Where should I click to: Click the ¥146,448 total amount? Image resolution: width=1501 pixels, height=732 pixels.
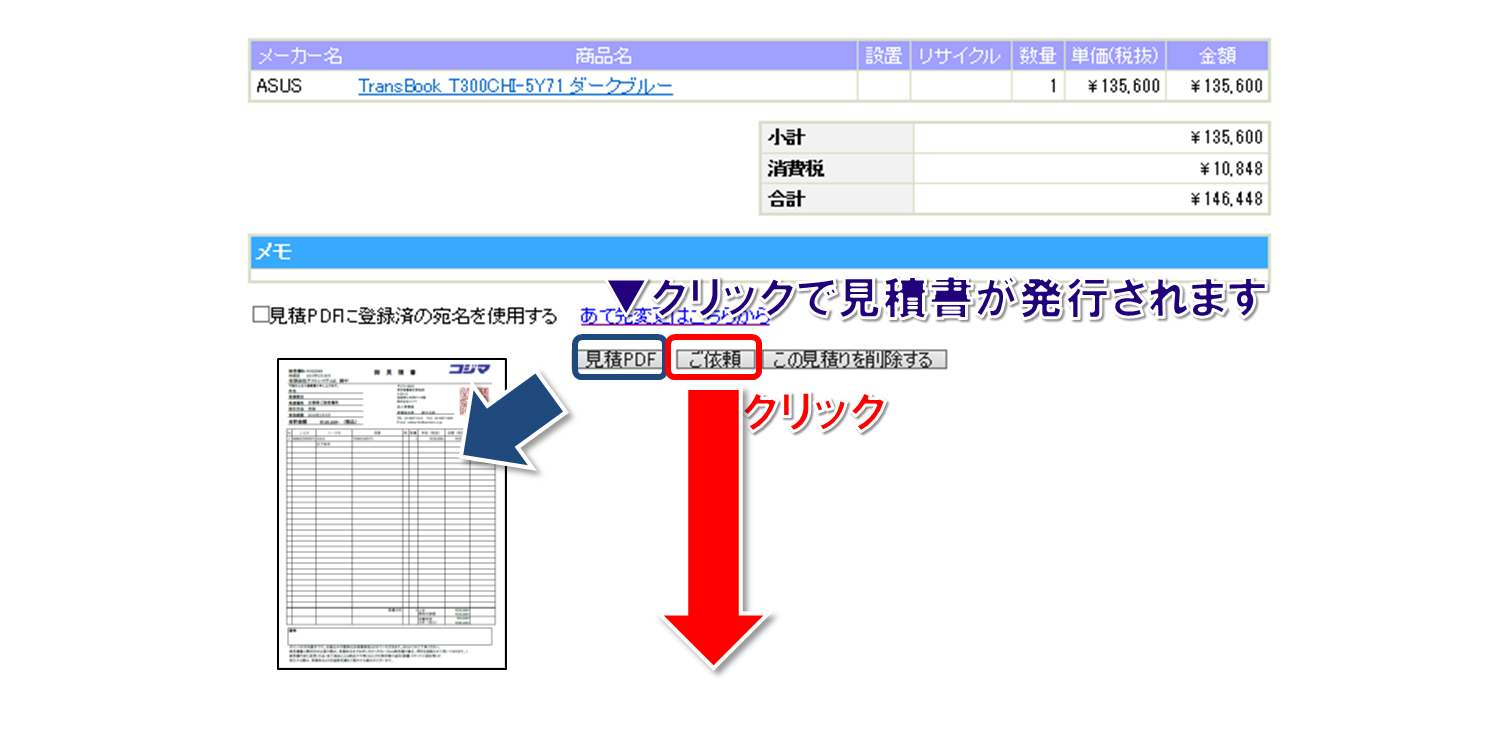tap(1227, 199)
